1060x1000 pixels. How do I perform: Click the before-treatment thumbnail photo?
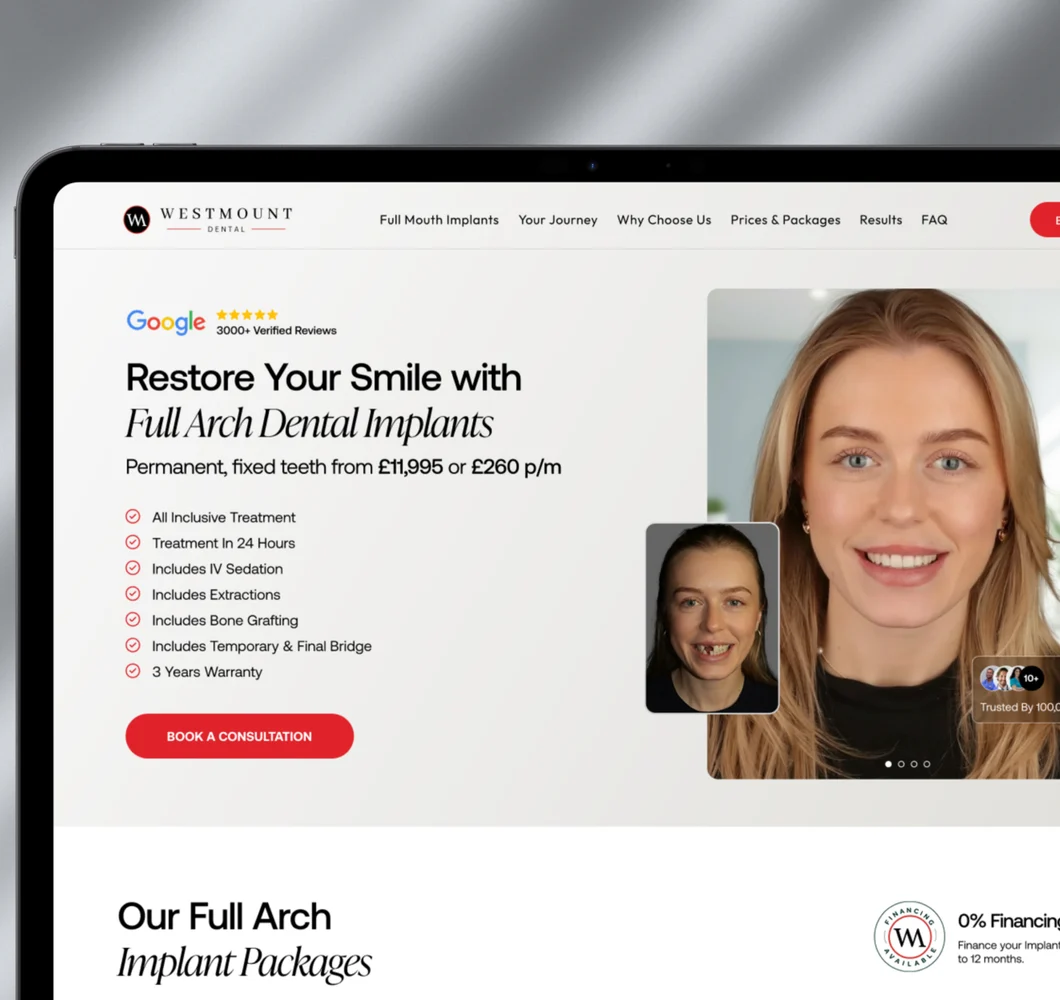click(x=713, y=618)
